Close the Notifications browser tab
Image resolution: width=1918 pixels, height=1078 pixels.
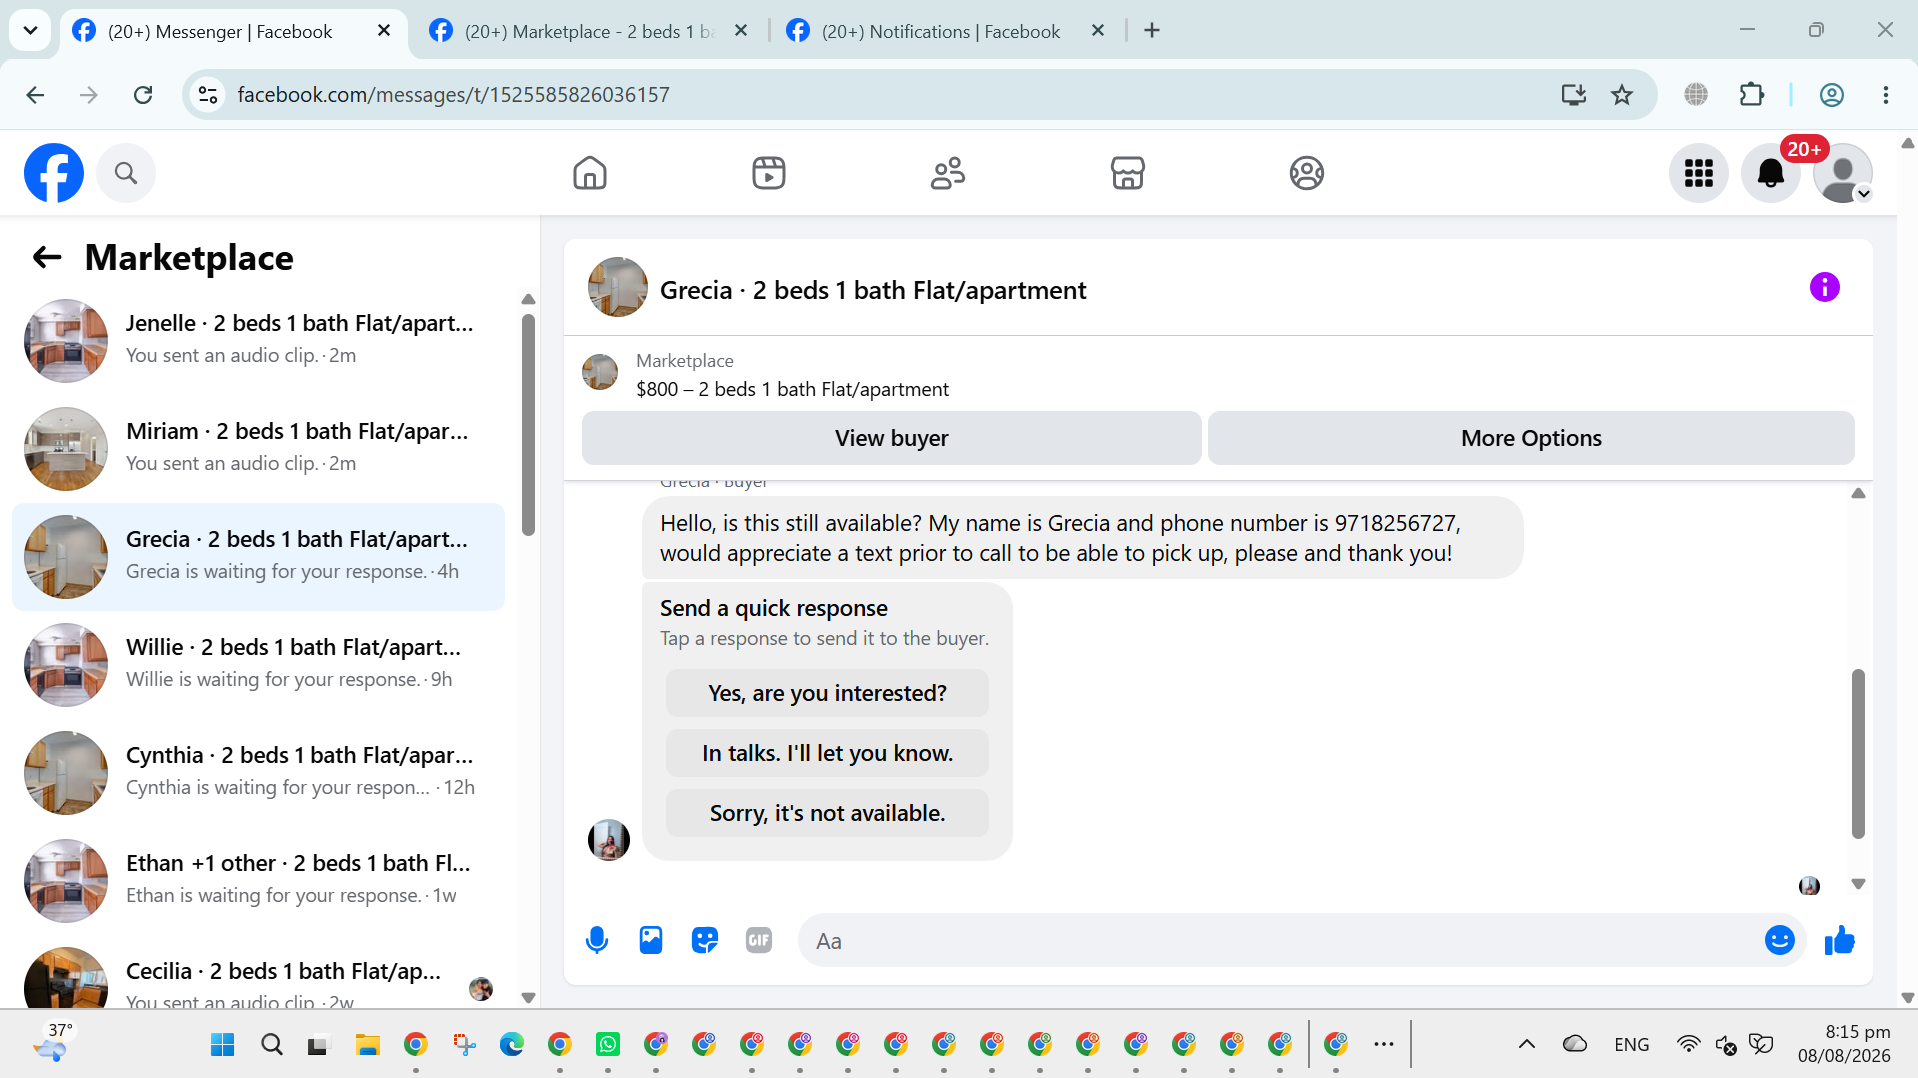tap(1098, 31)
